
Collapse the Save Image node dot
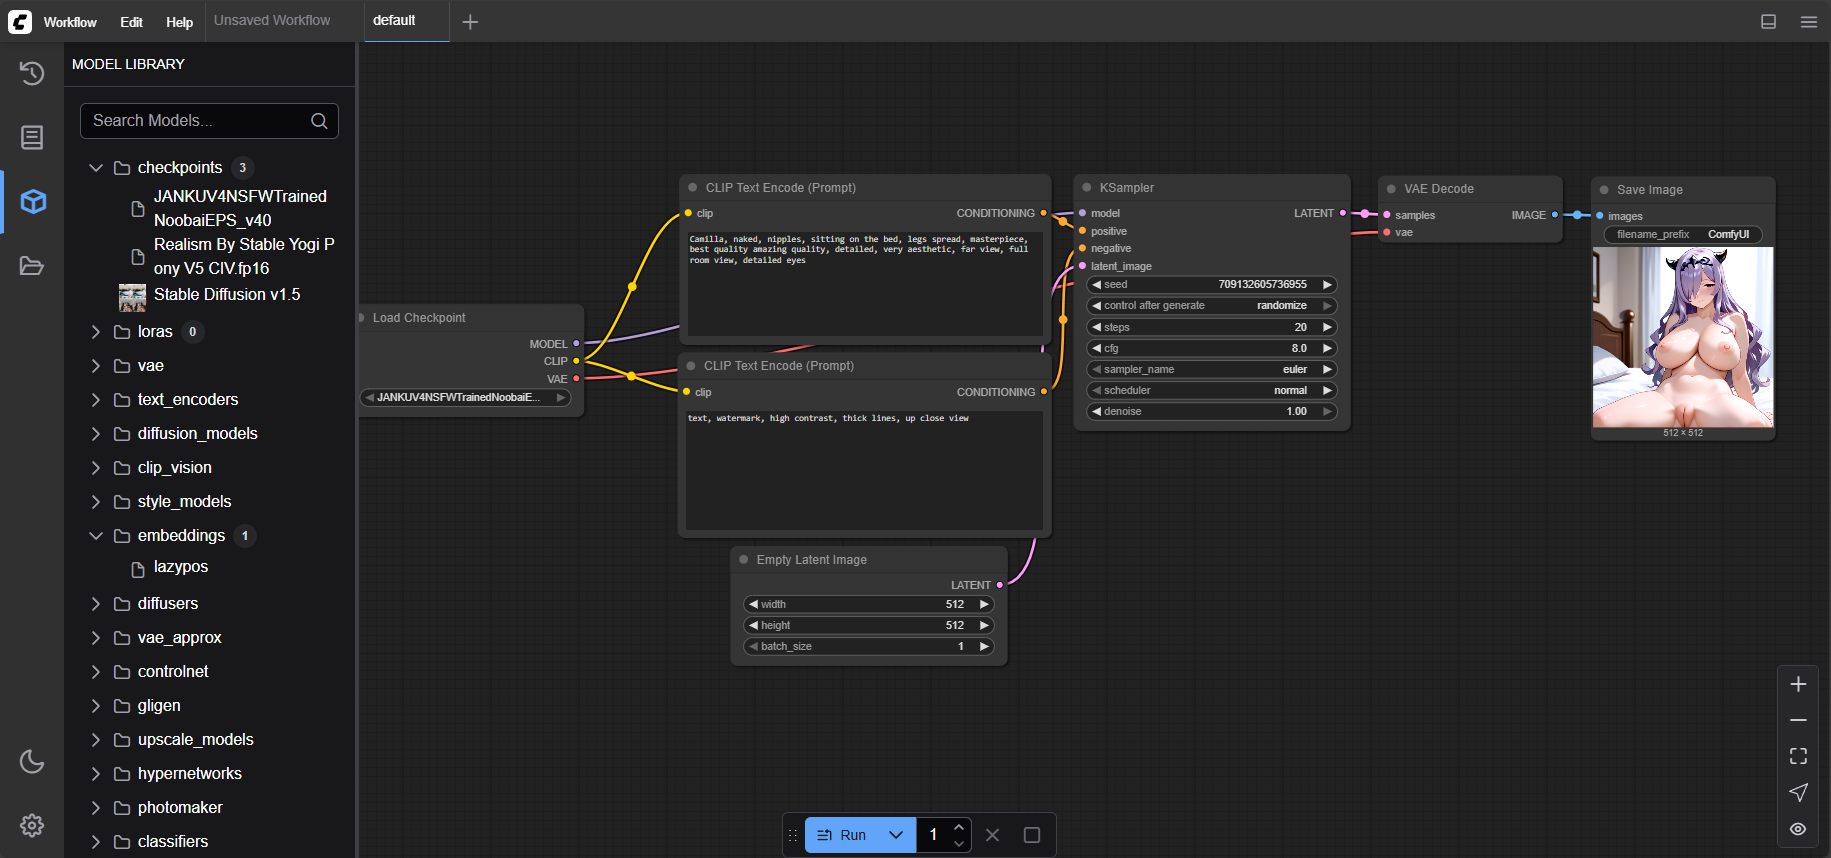1604,189
